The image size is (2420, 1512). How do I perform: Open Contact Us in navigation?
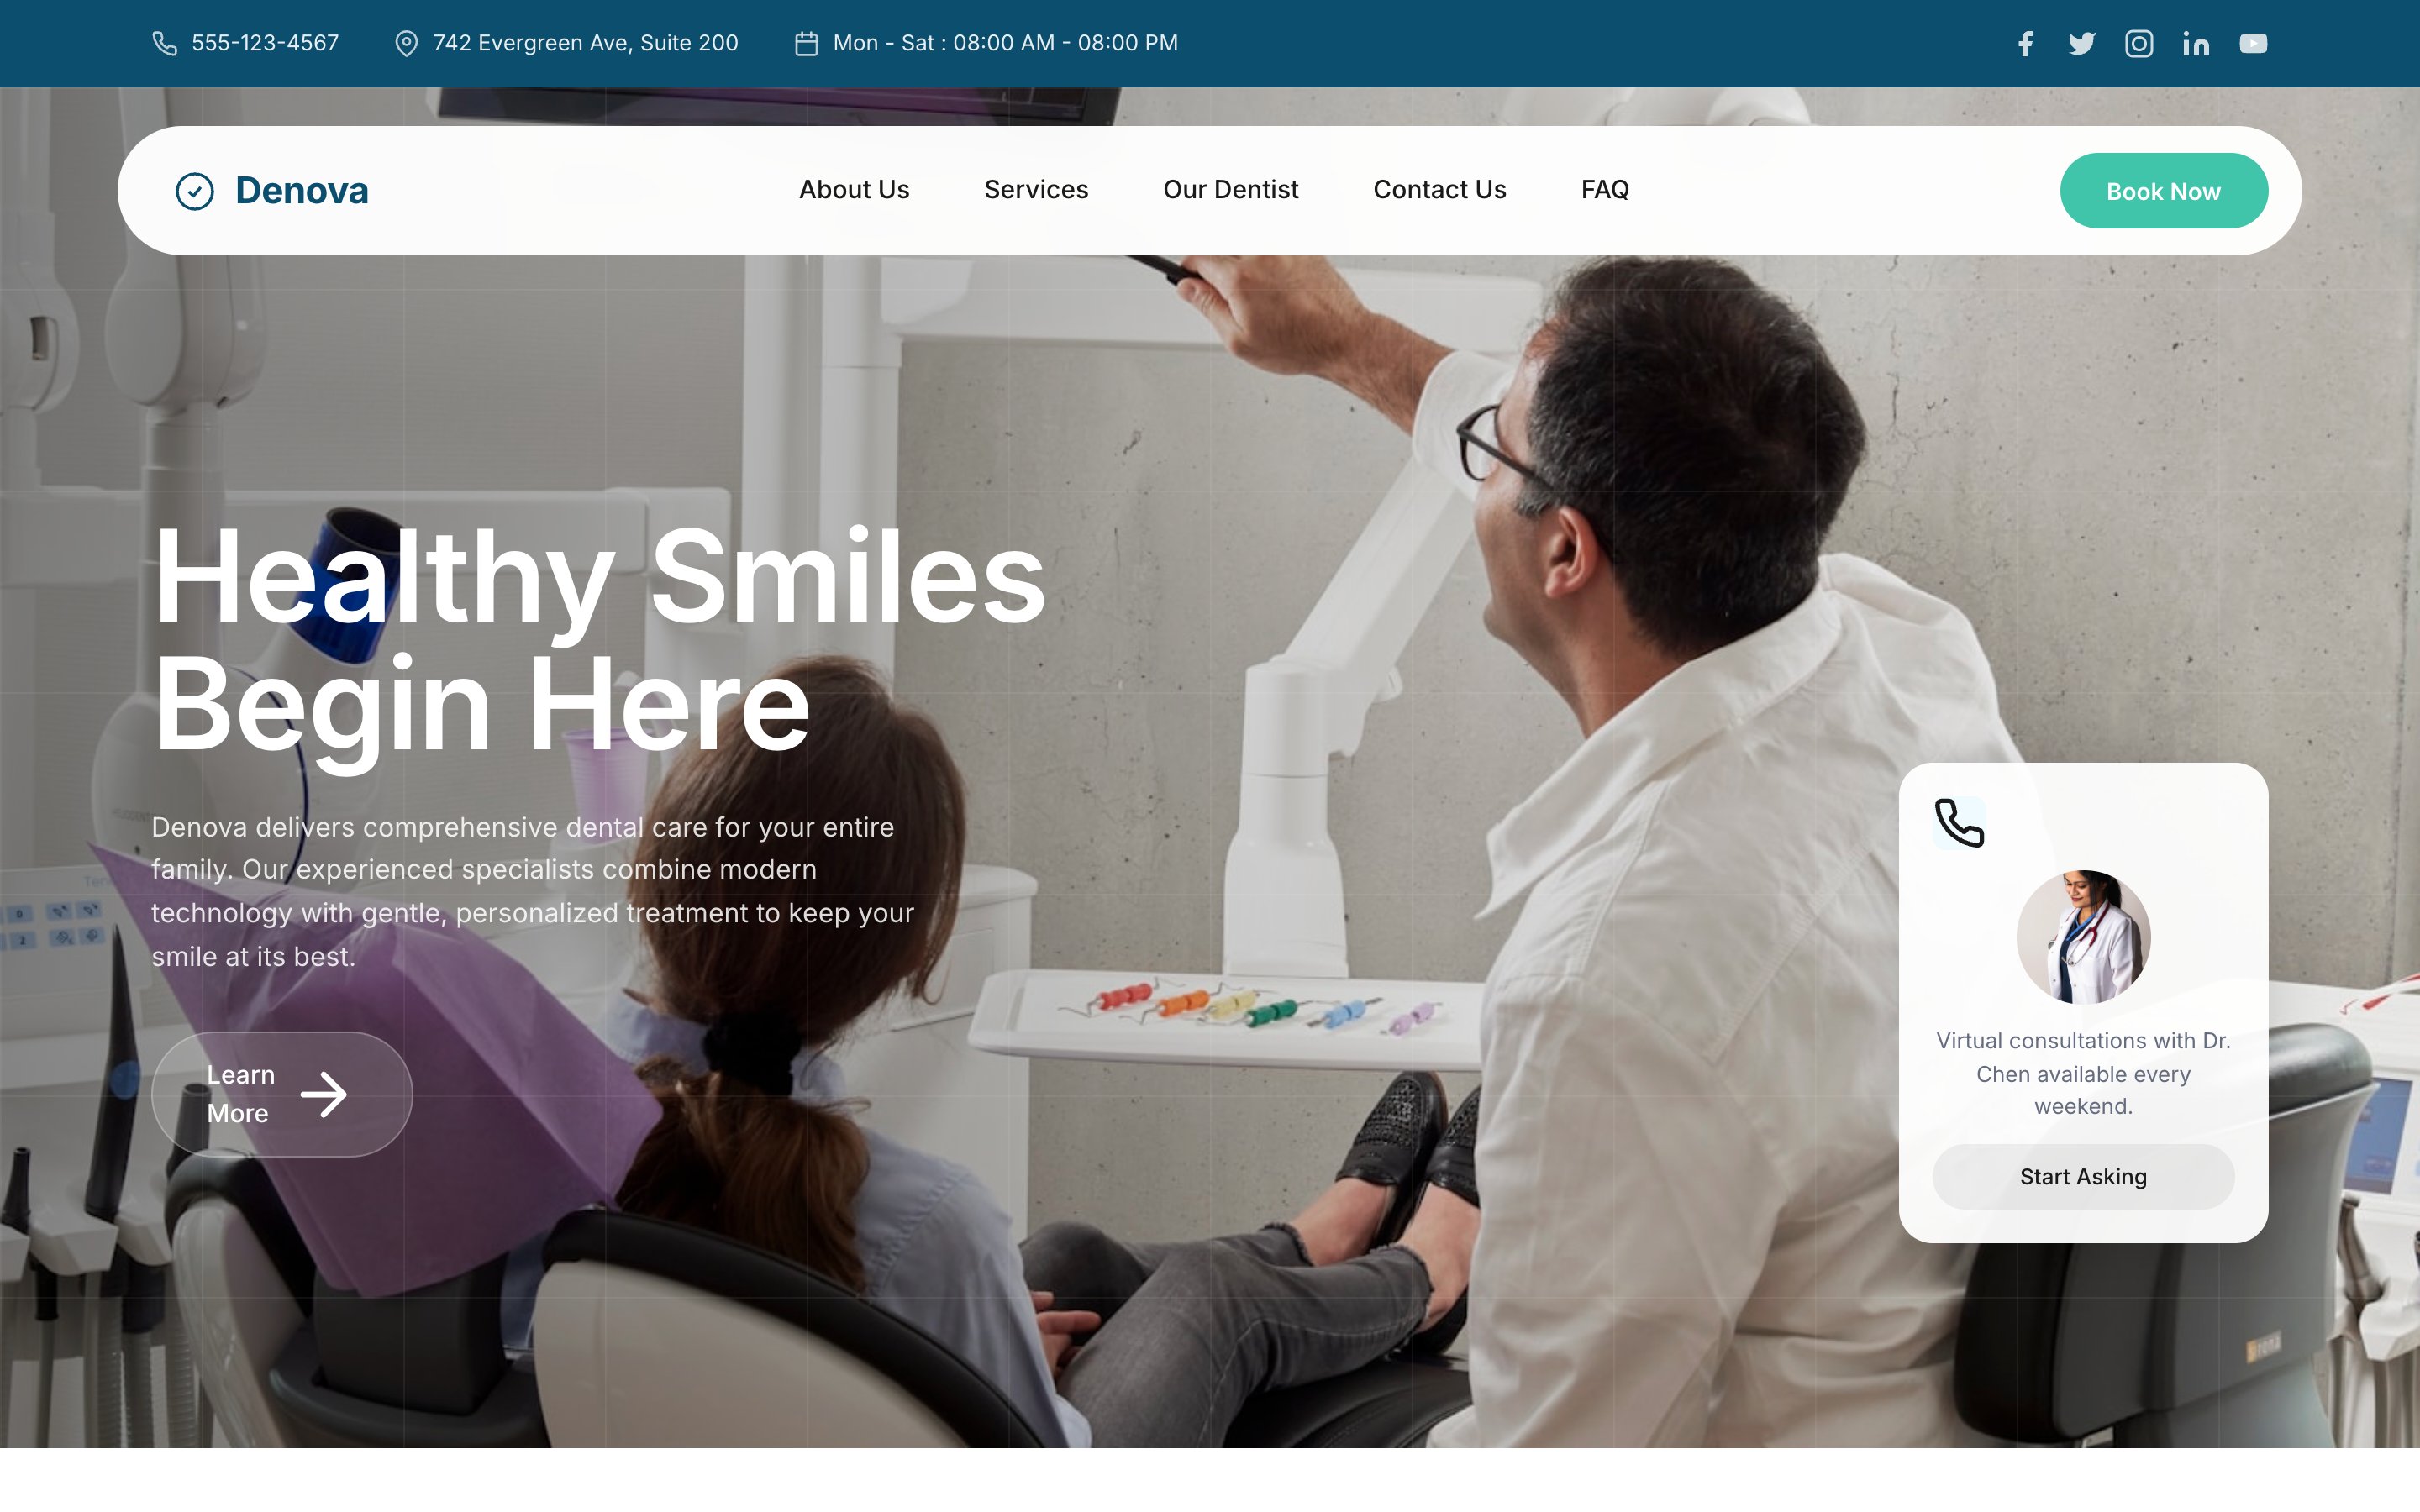pos(1439,190)
